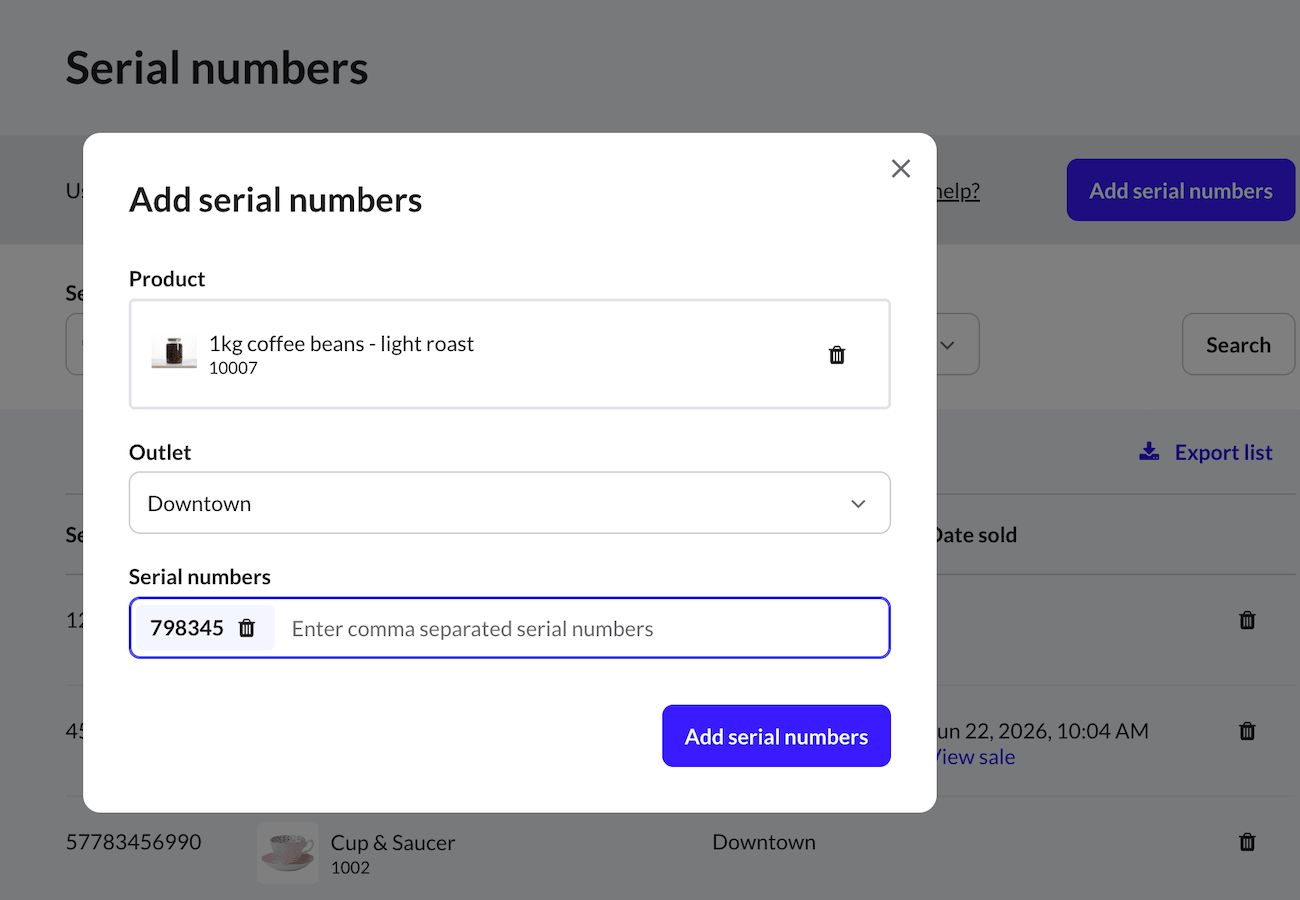Open the View sale link
The image size is (1300, 900).
973,757
